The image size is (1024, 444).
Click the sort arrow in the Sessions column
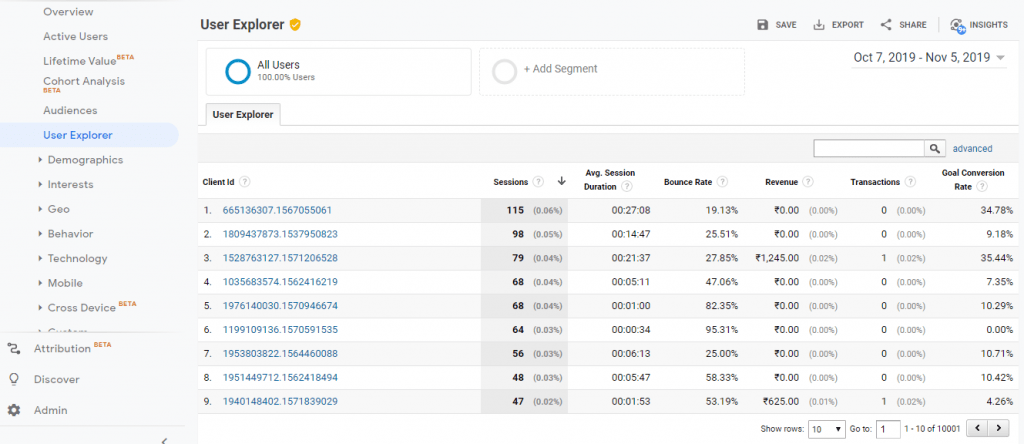[x=561, y=182]
